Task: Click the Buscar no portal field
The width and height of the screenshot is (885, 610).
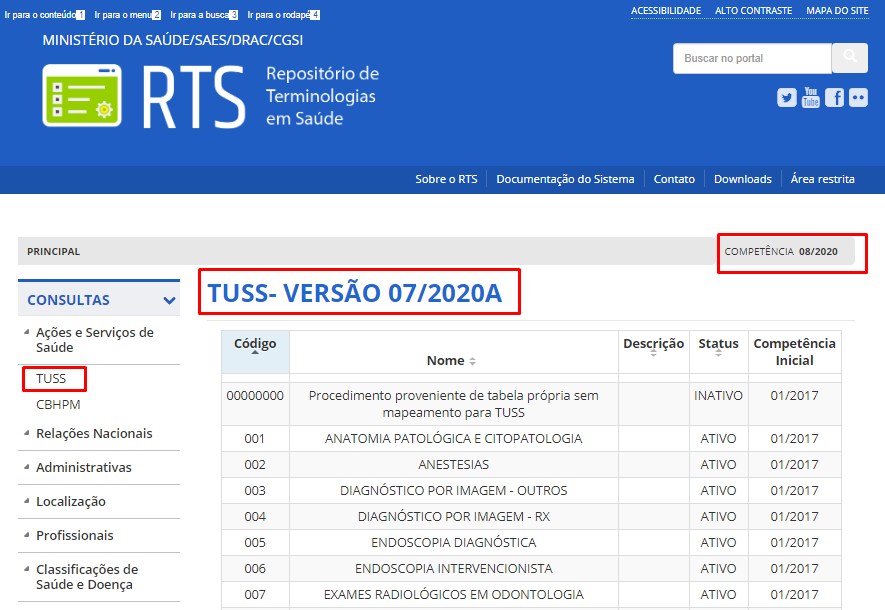Action: coord(750,59)
